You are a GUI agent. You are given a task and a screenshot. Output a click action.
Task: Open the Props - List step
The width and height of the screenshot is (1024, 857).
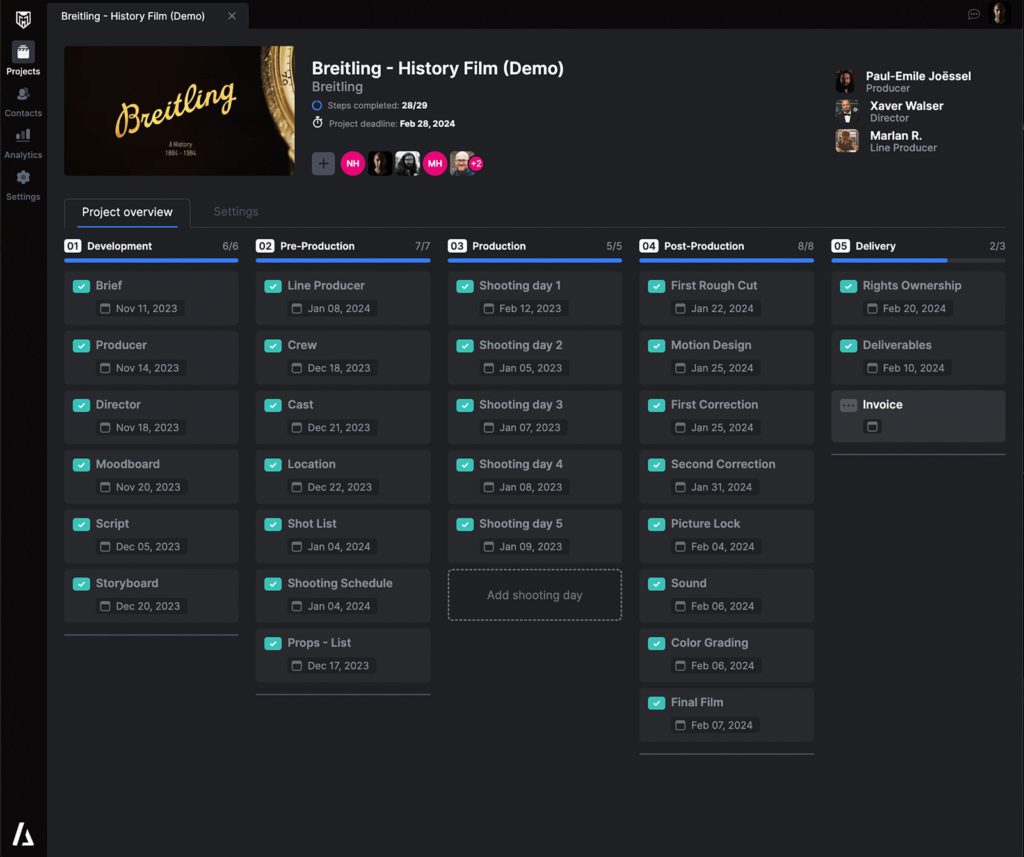pos(343,655)
